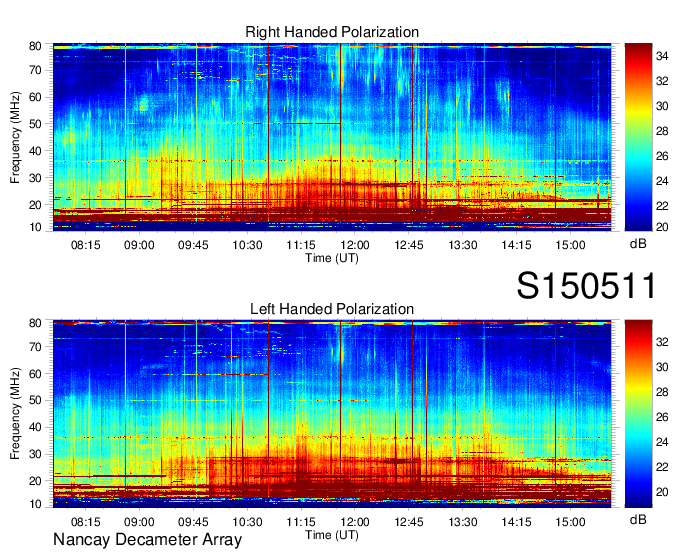The image size is (680, 552).
Task: Click the Nancay Decameter Array caption
Action: click(147, 540)
